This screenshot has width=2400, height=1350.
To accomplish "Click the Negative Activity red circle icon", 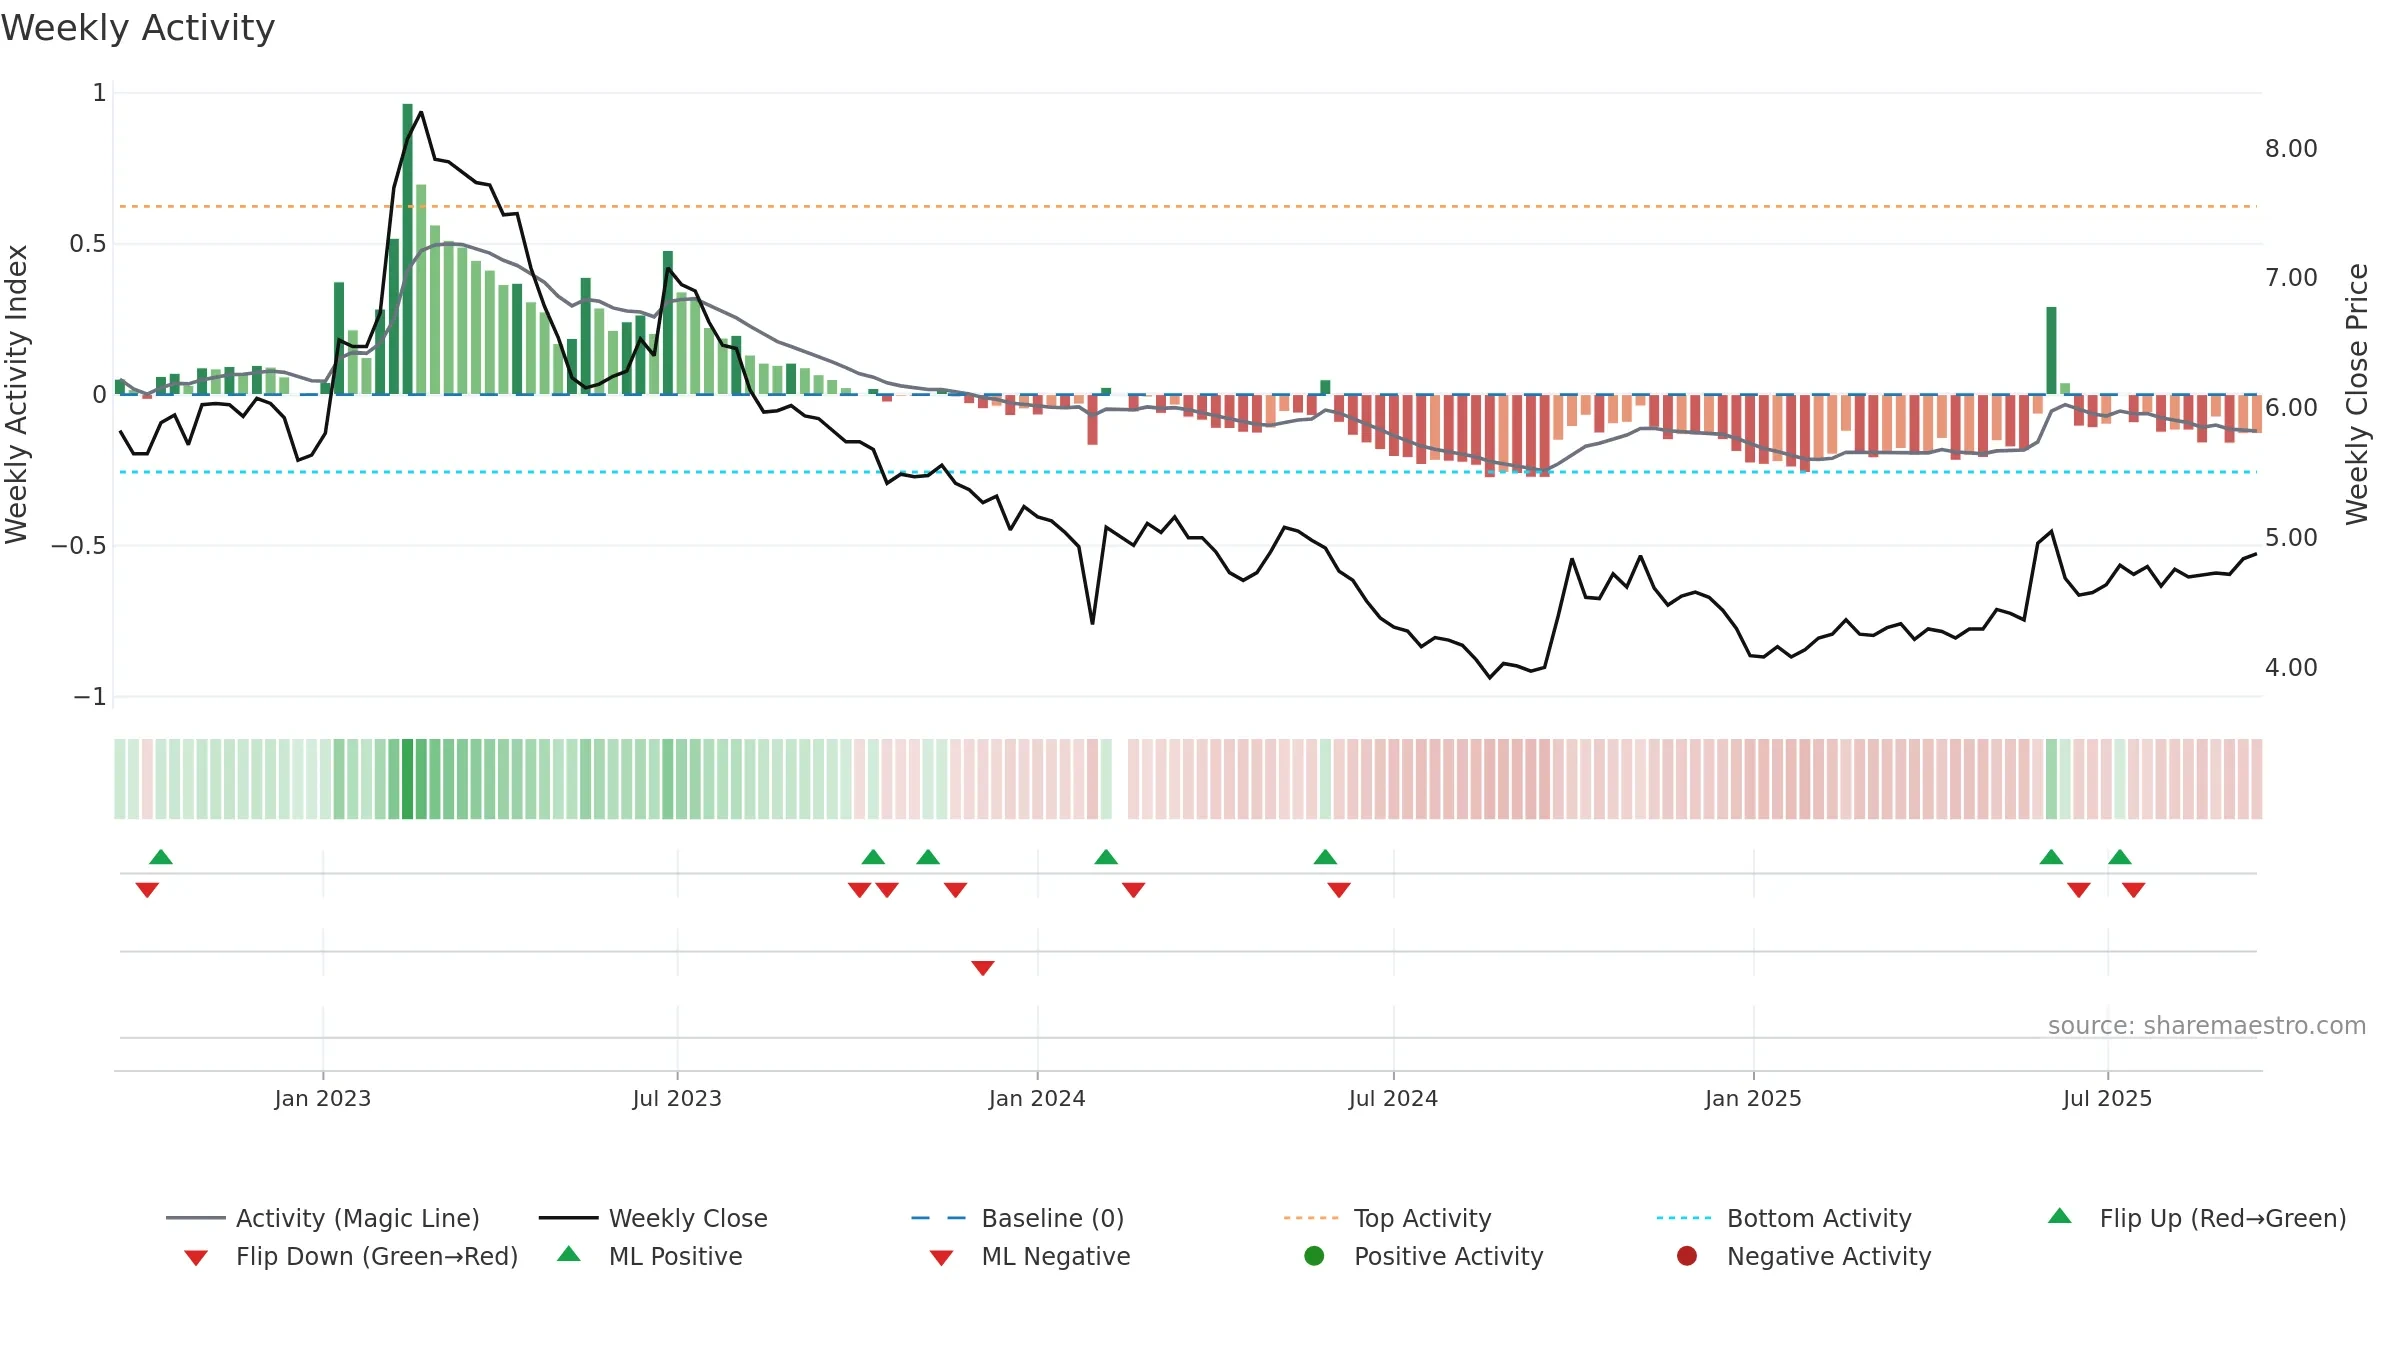I will 1687,1255.
